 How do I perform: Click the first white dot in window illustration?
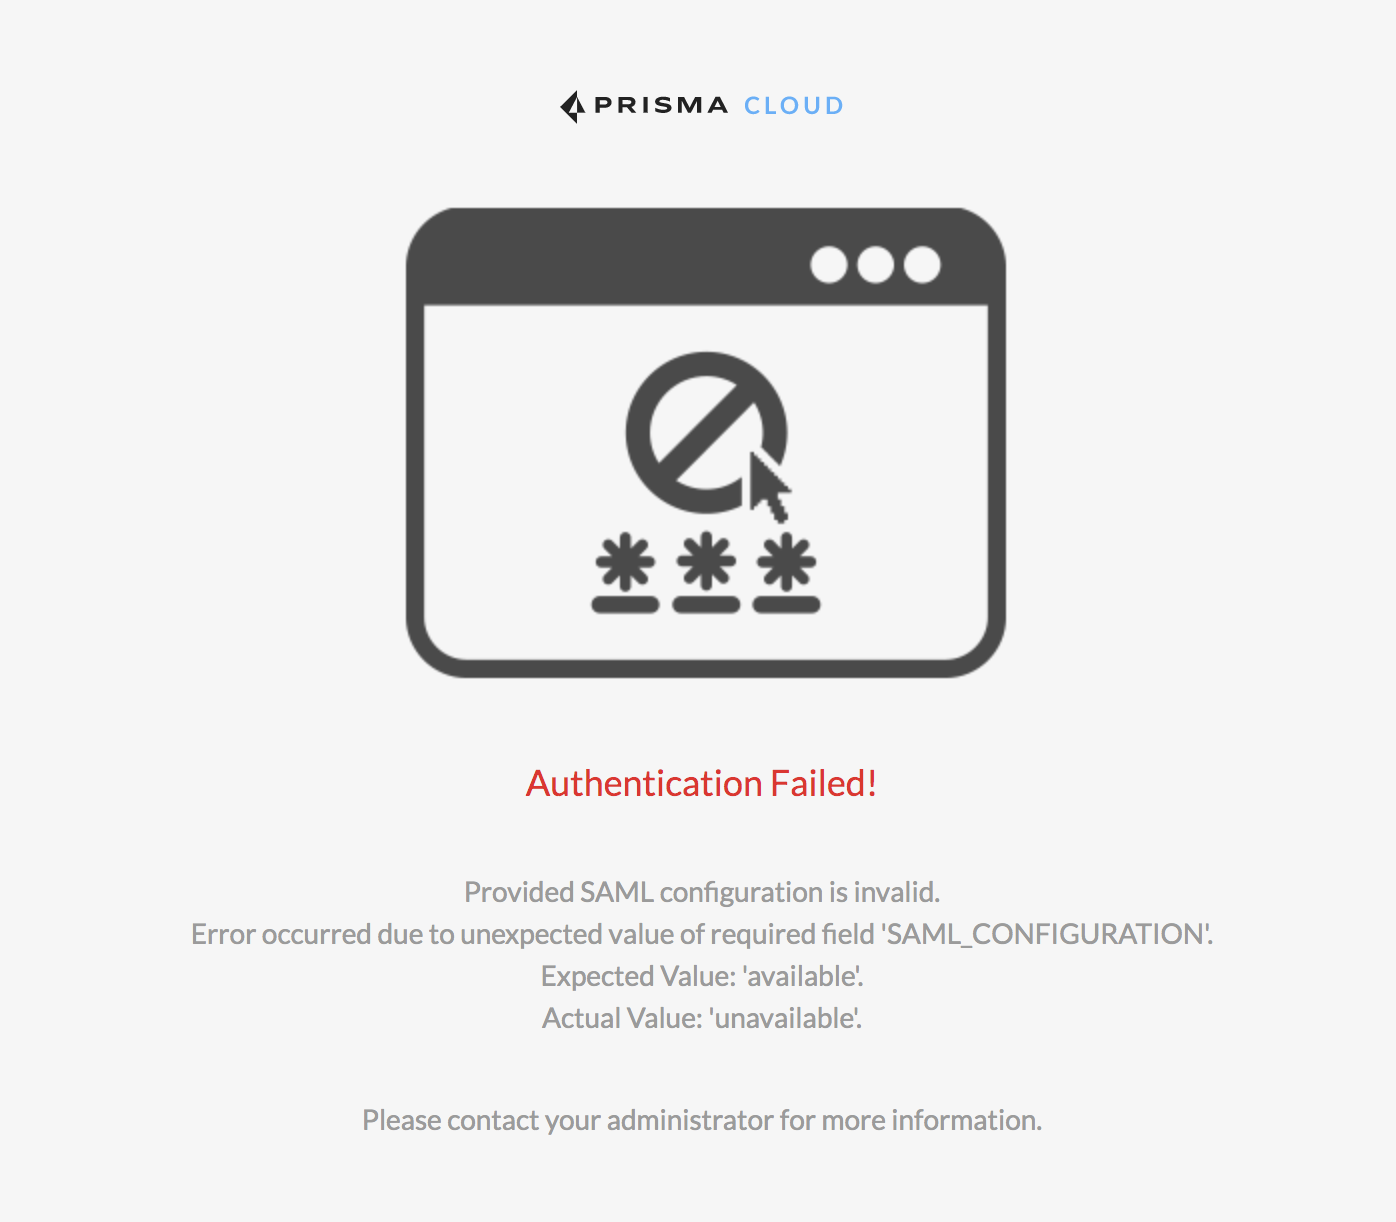pyautogui.click(x=829, y=265)
